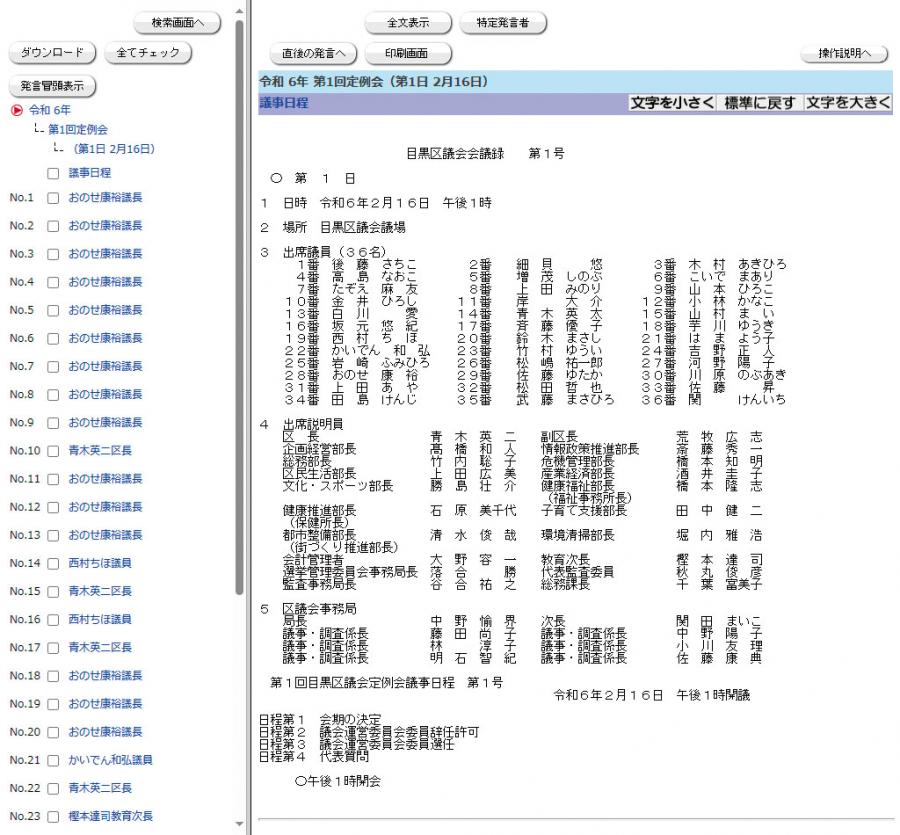The image size is (900, 835).
Task: Open the No.21 かいでん和弘議員 speech link
Action: point(110,760)
